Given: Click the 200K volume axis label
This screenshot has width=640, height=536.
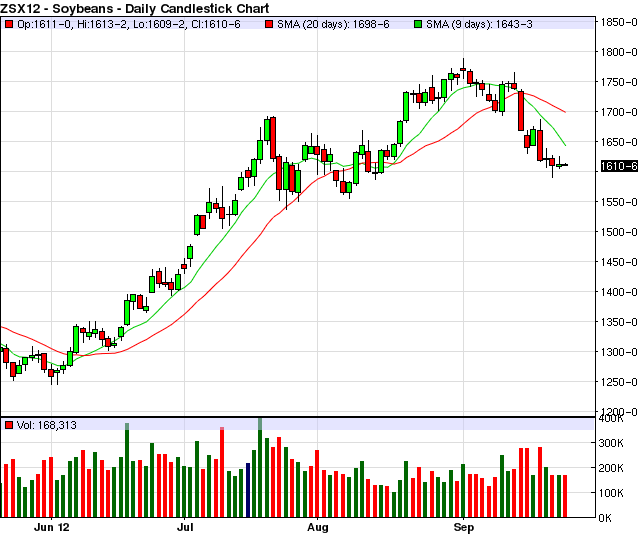Looking at the screenshot, I should 611,468.
